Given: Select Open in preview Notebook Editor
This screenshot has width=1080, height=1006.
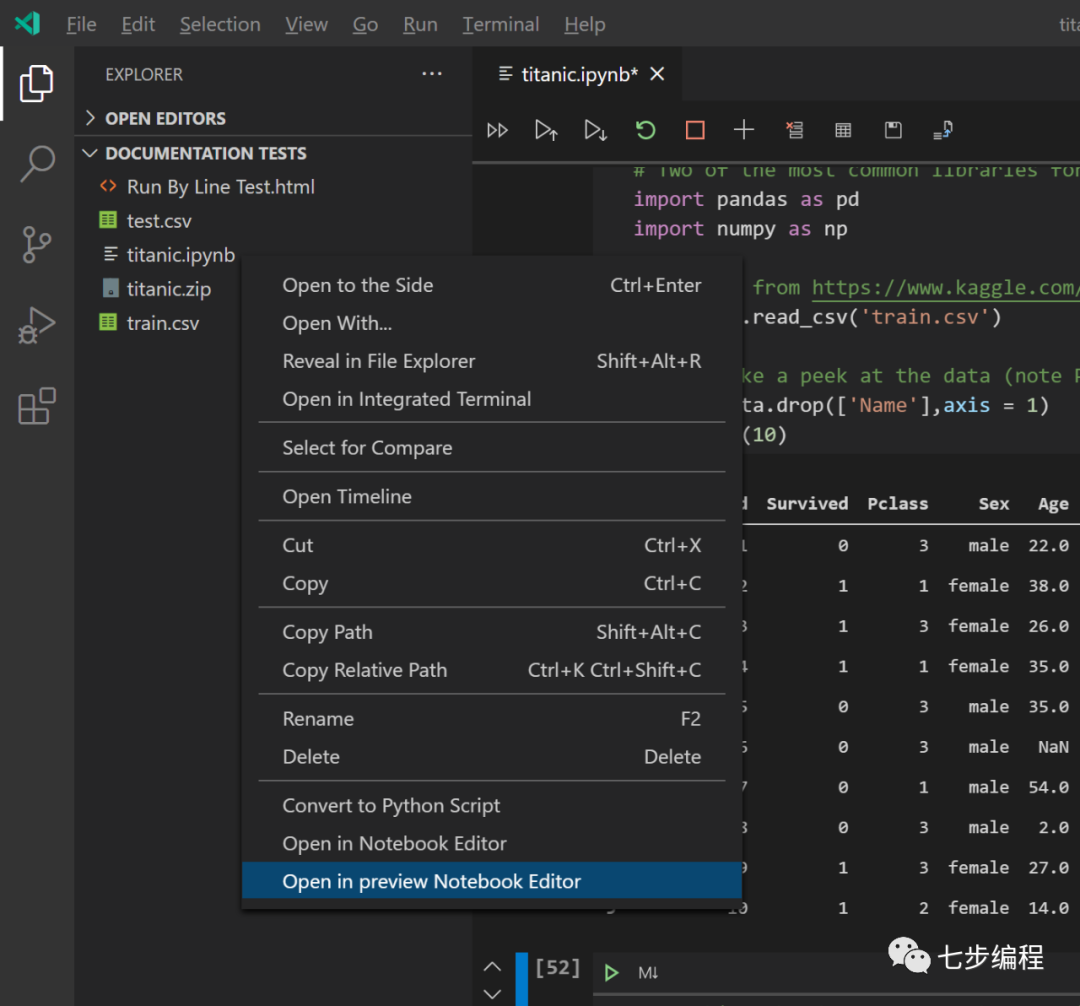Looking at the screenshot, I should tap(431, 881).
